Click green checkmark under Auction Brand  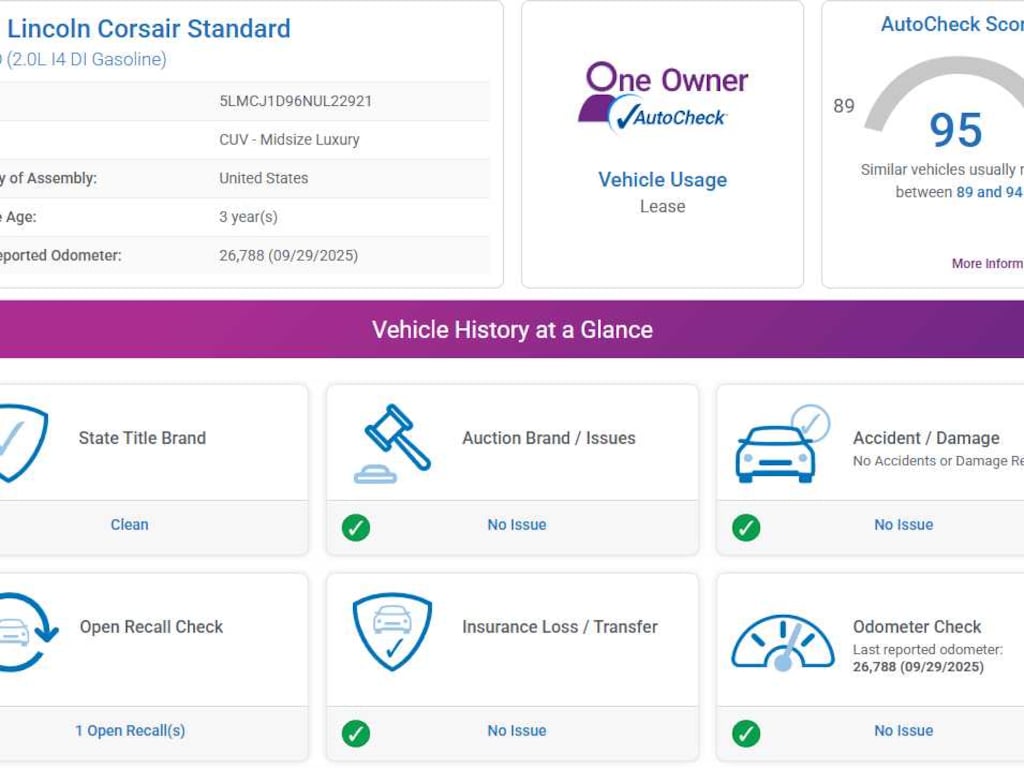[x=356, y=527]
